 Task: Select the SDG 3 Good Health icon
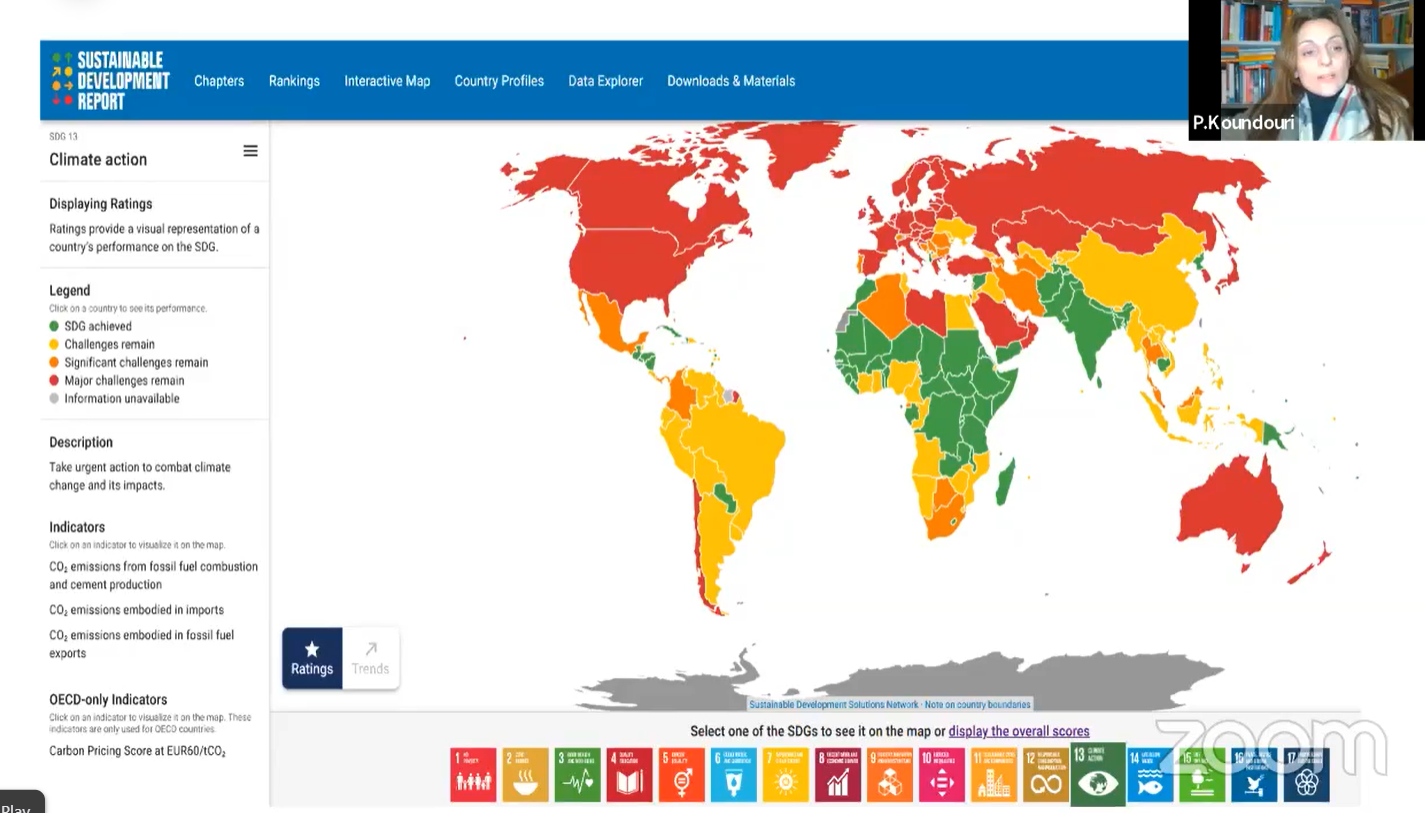tap(577, 774)
